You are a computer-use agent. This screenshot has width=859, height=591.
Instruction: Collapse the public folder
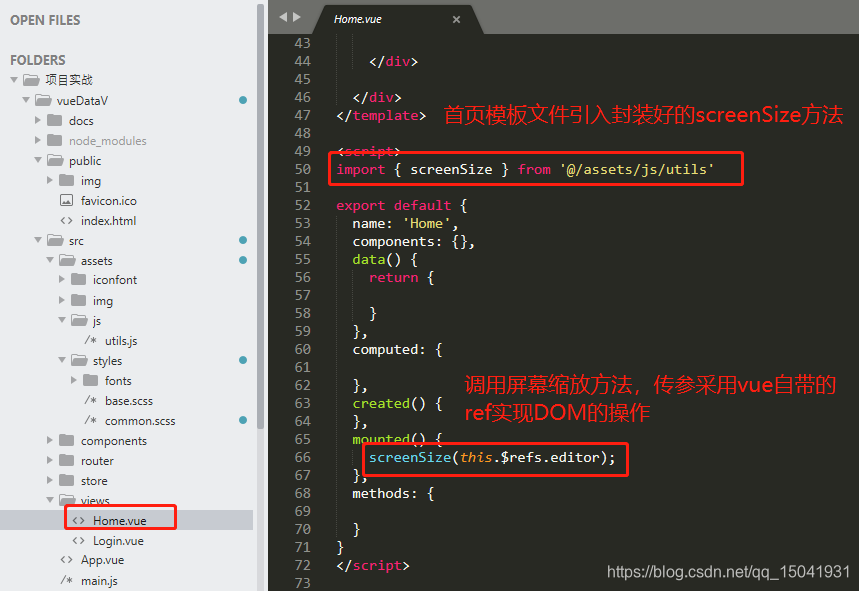click(38, 160)
